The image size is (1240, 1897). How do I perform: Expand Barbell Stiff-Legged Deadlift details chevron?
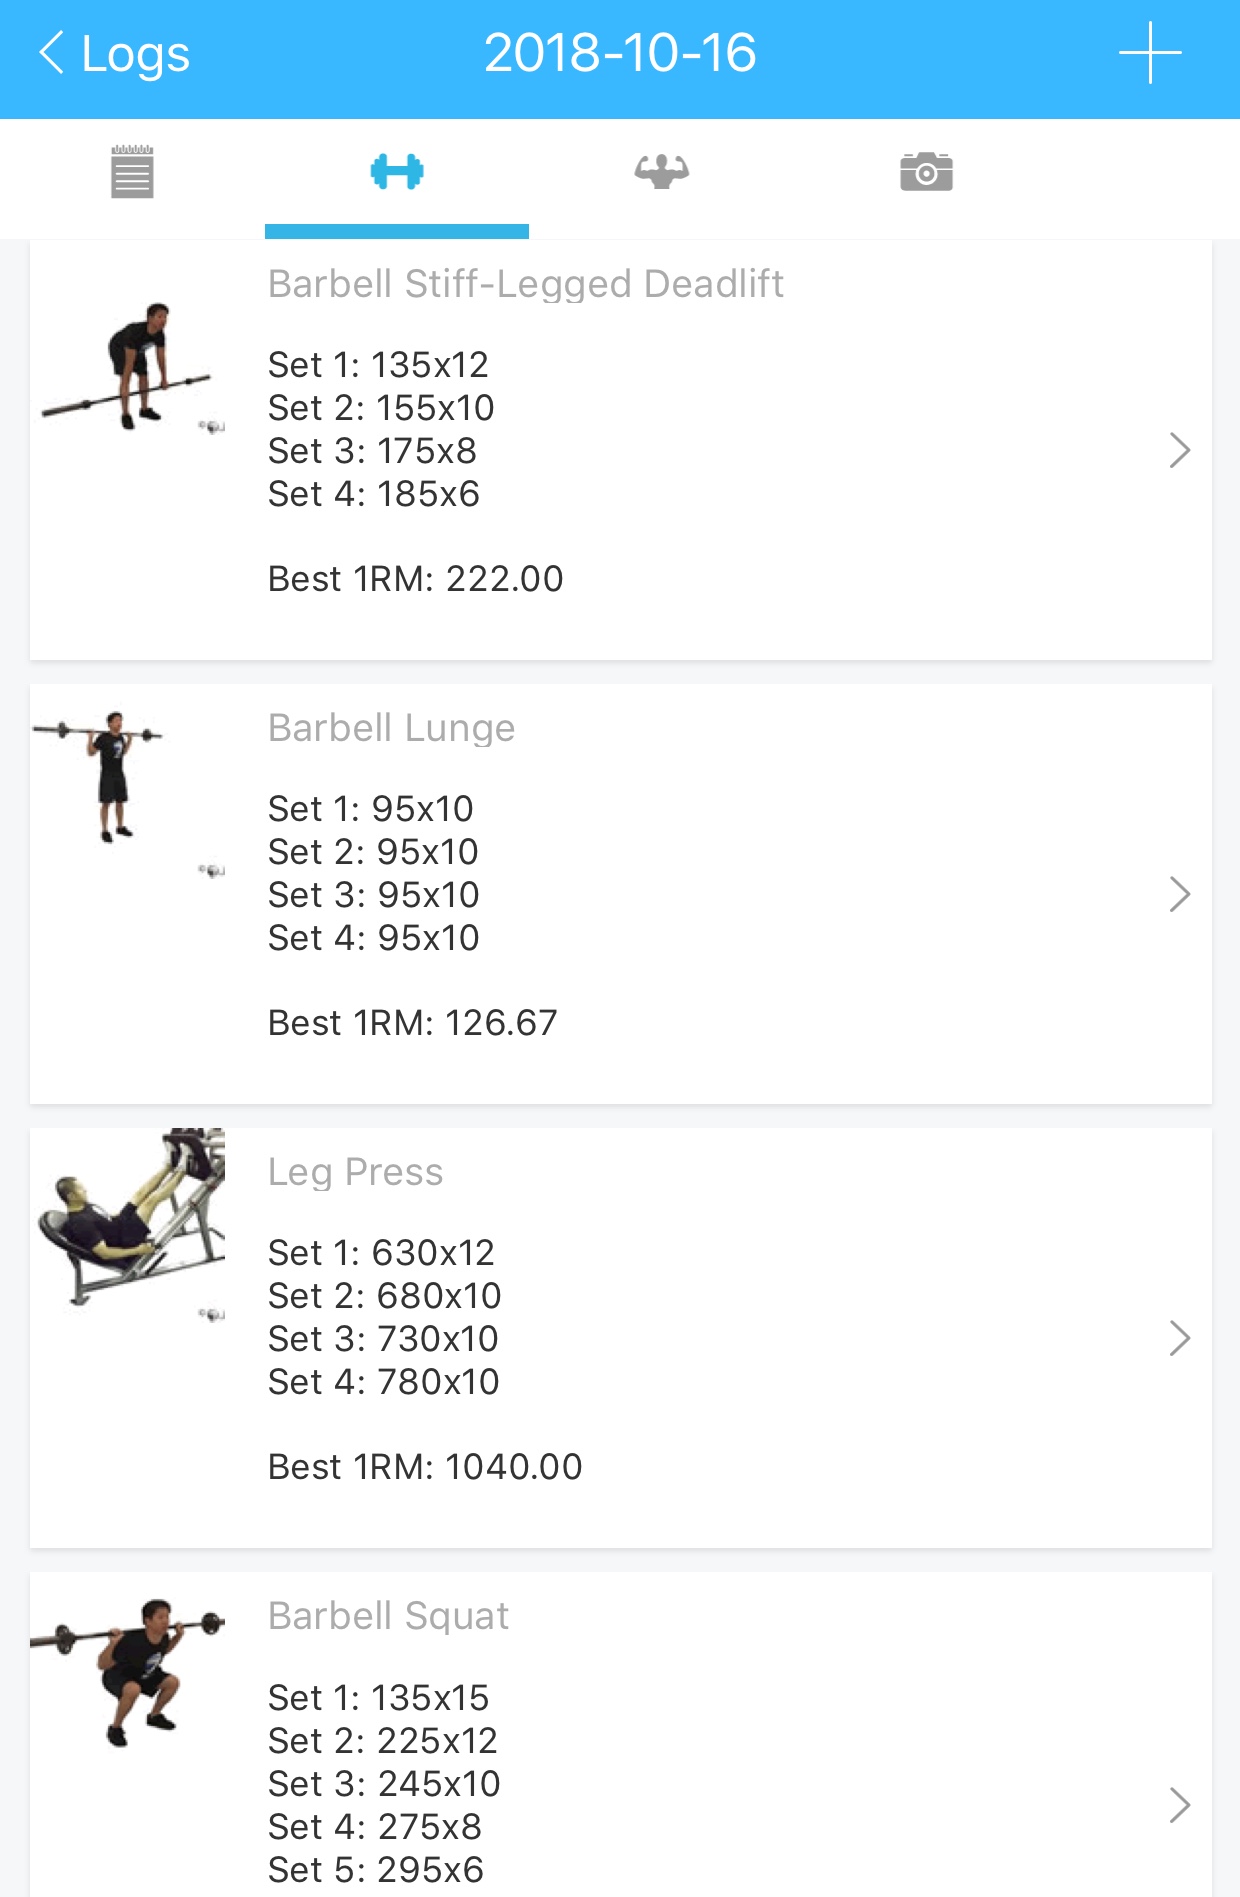pos(1179,450)
